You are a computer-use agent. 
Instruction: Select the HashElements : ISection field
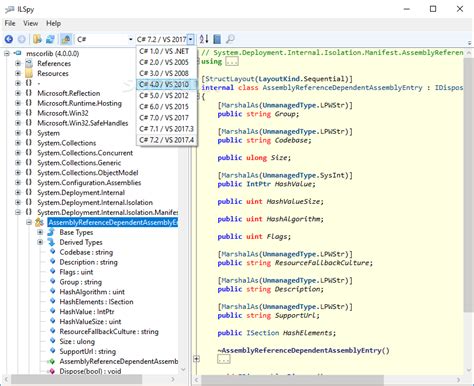[96, 302]
